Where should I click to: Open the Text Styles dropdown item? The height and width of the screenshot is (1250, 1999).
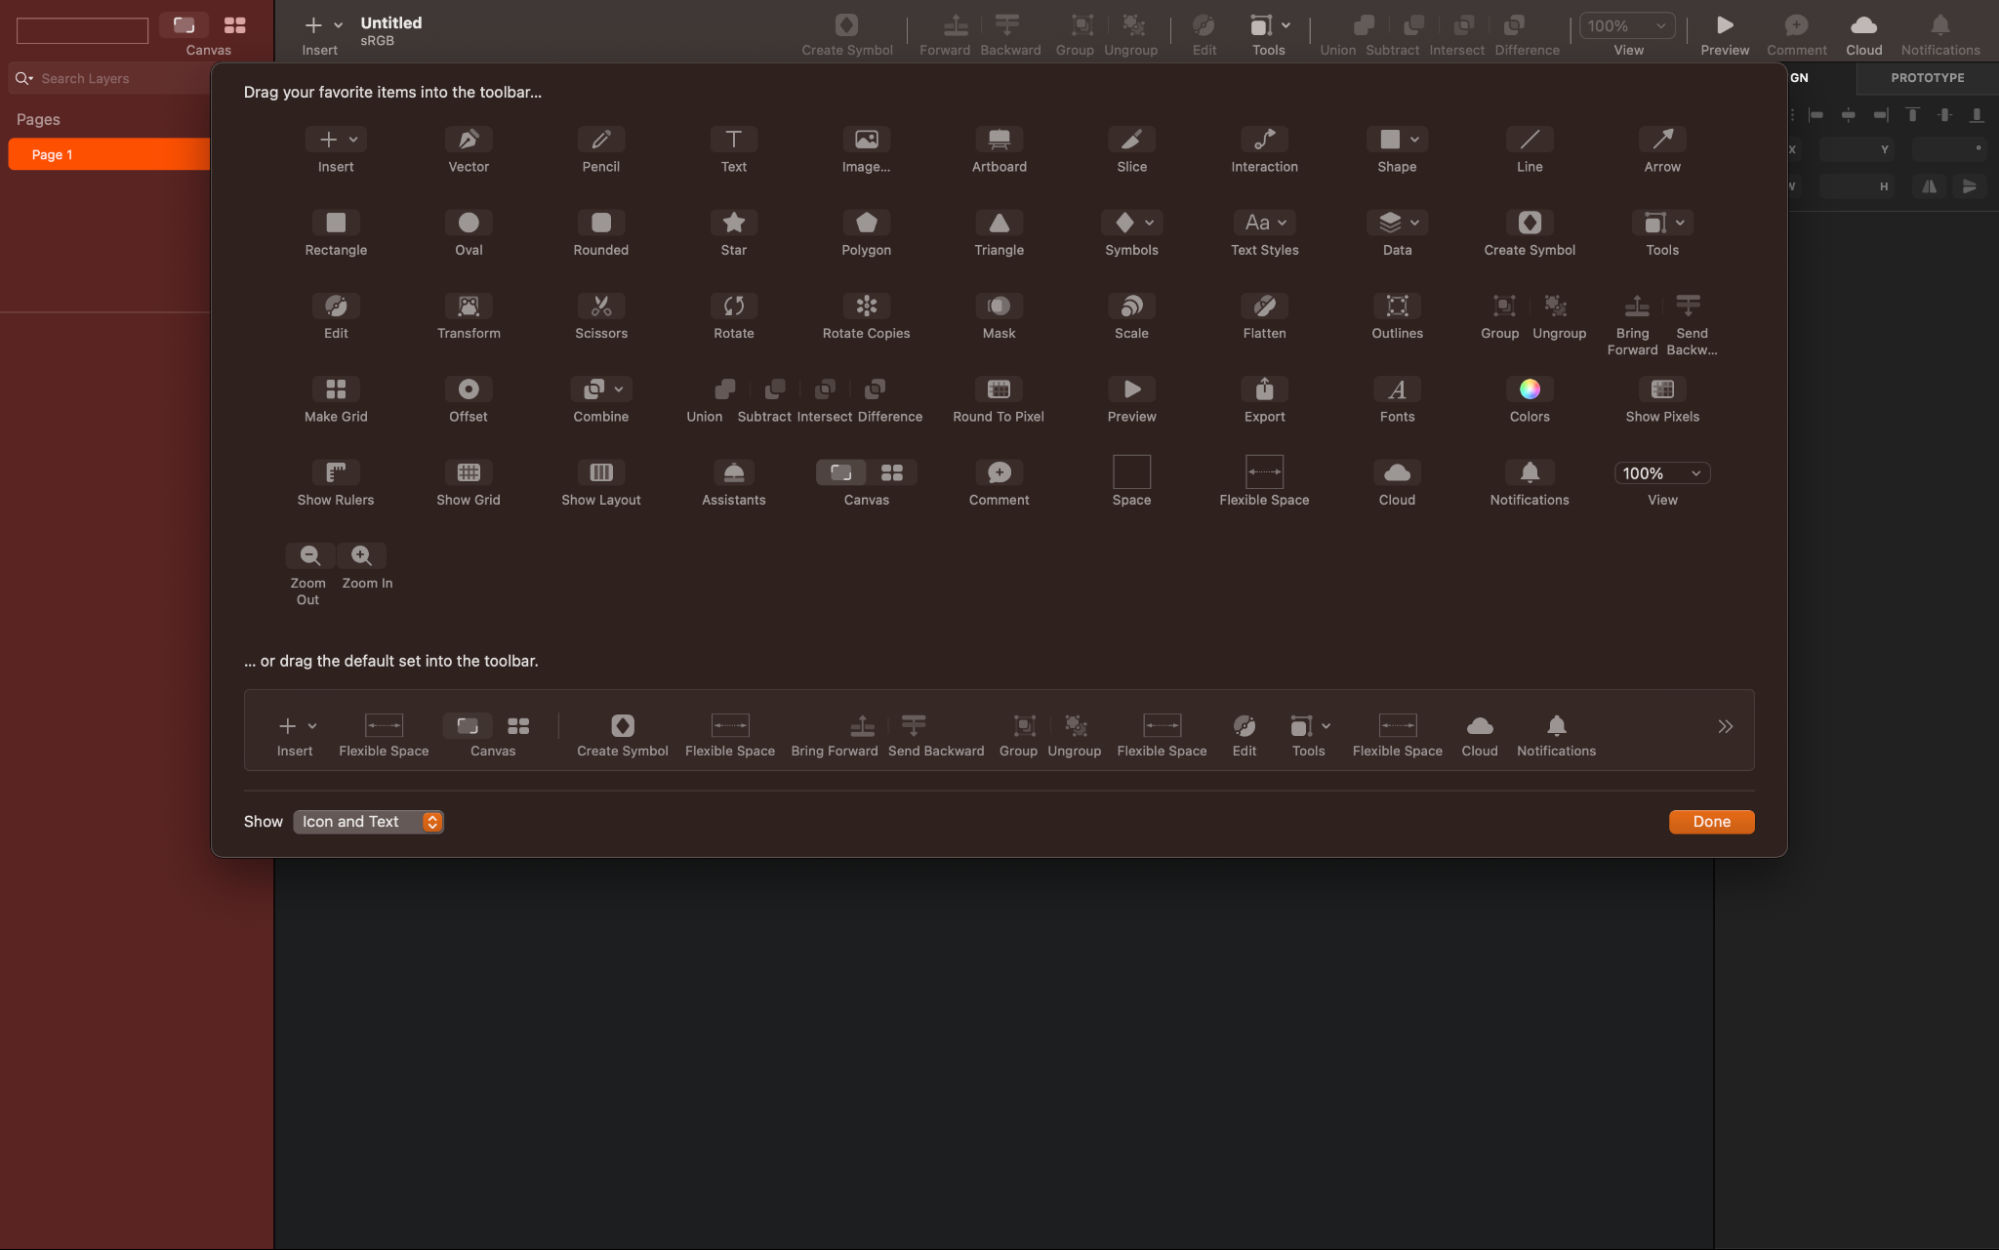coord(1264,222)
